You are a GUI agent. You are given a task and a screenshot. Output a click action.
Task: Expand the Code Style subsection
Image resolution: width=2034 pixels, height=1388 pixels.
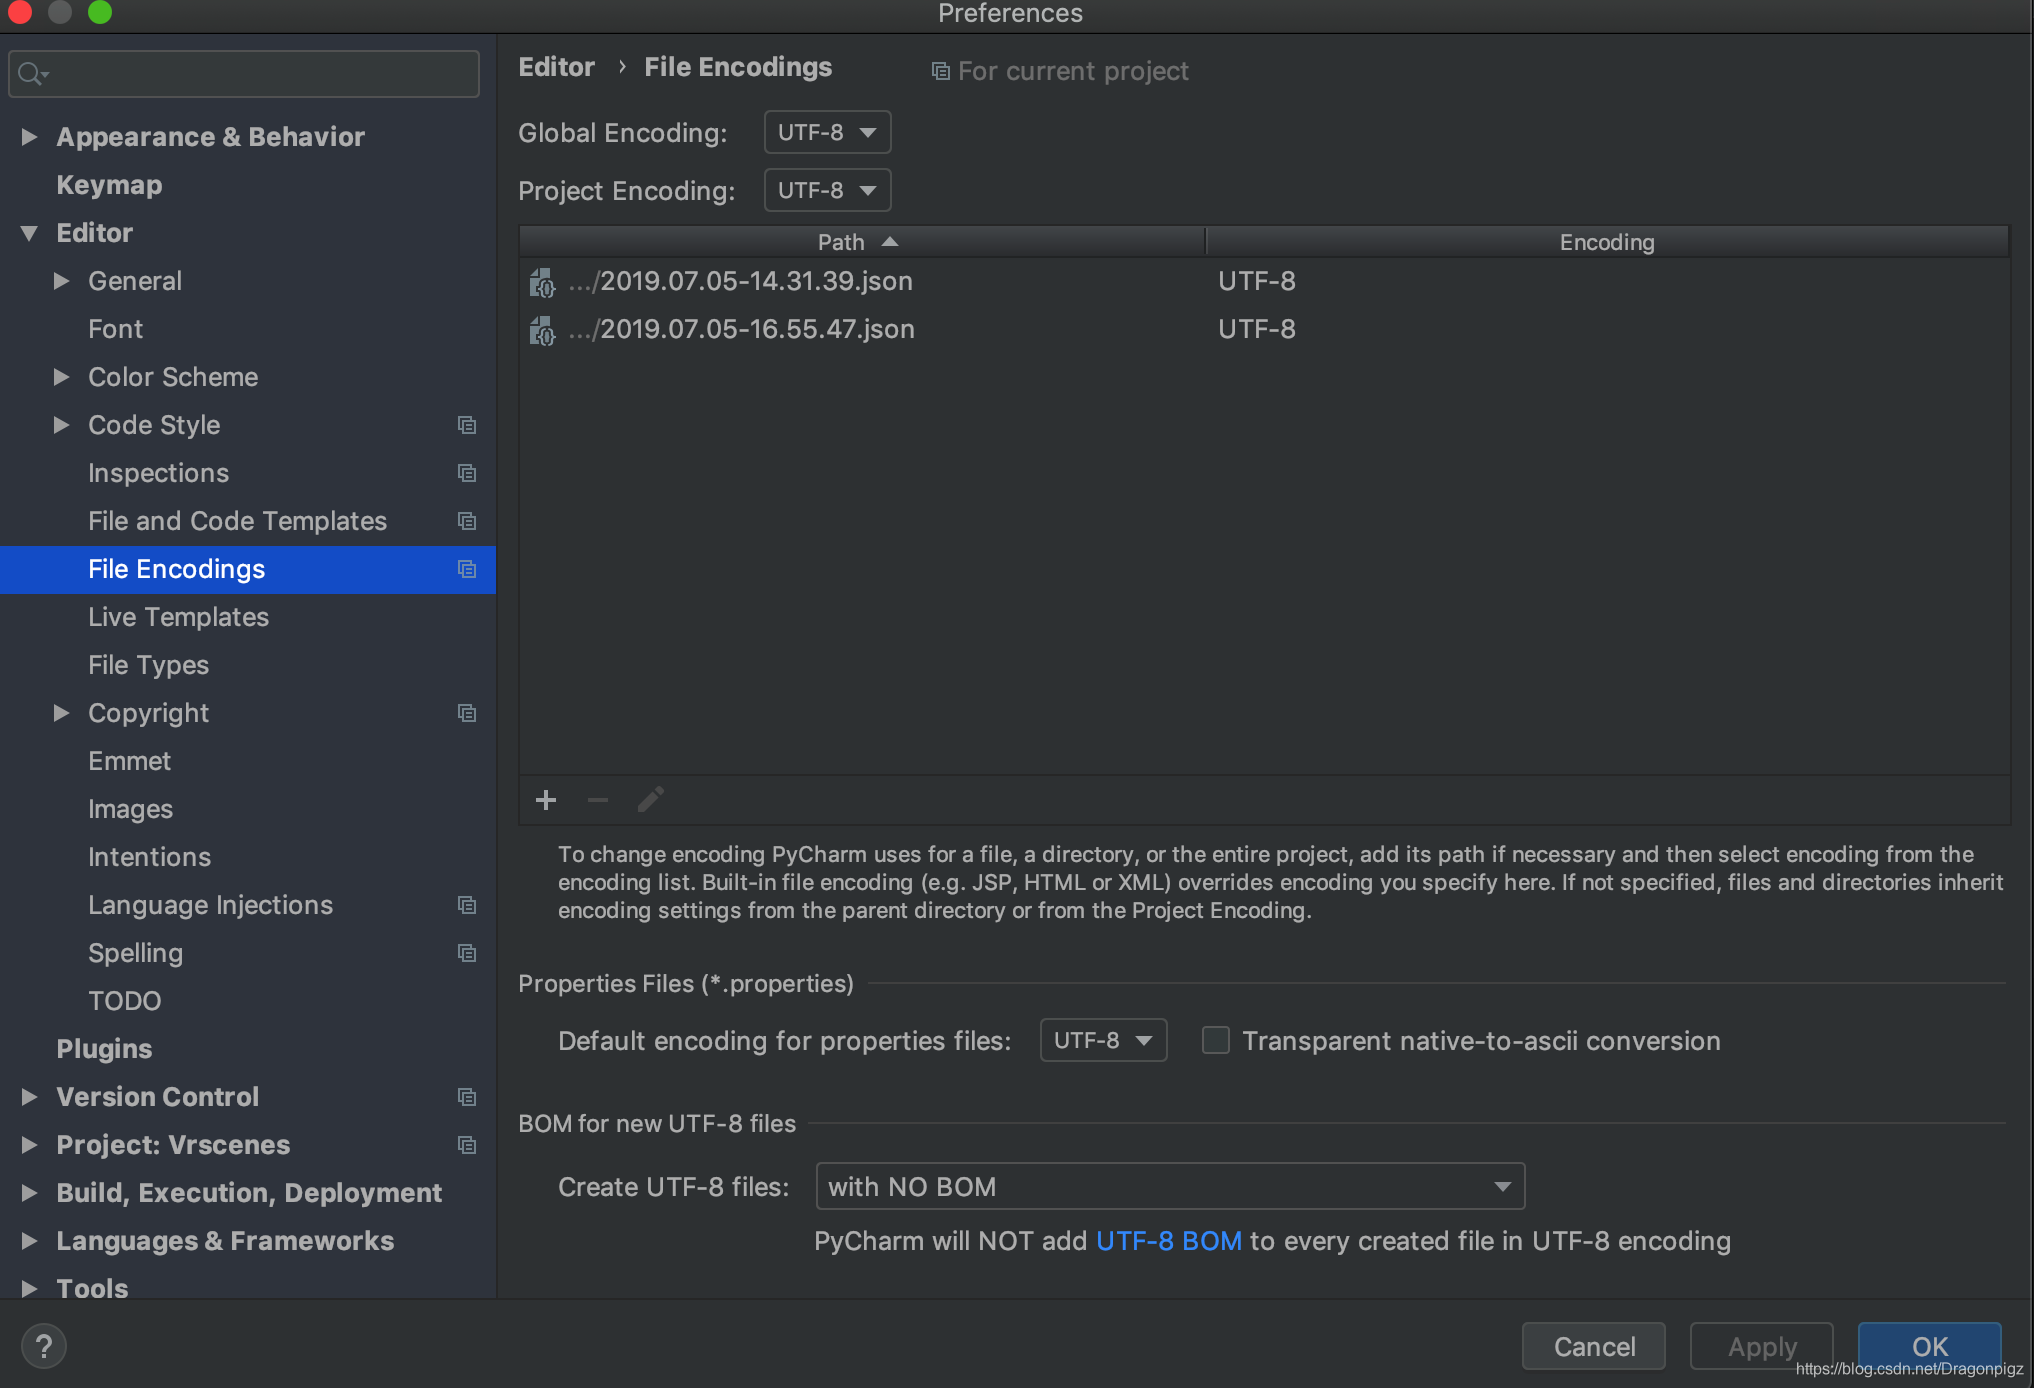(61, 425)
